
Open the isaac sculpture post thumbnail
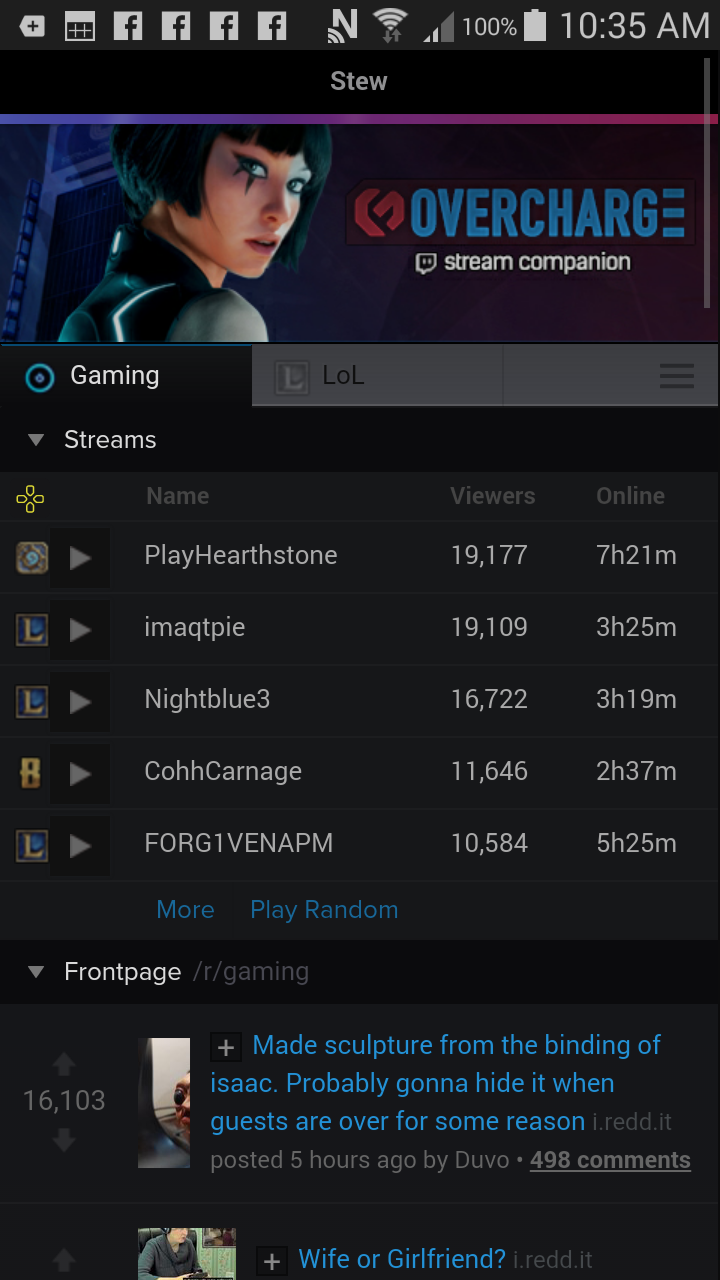(163, 1102)
